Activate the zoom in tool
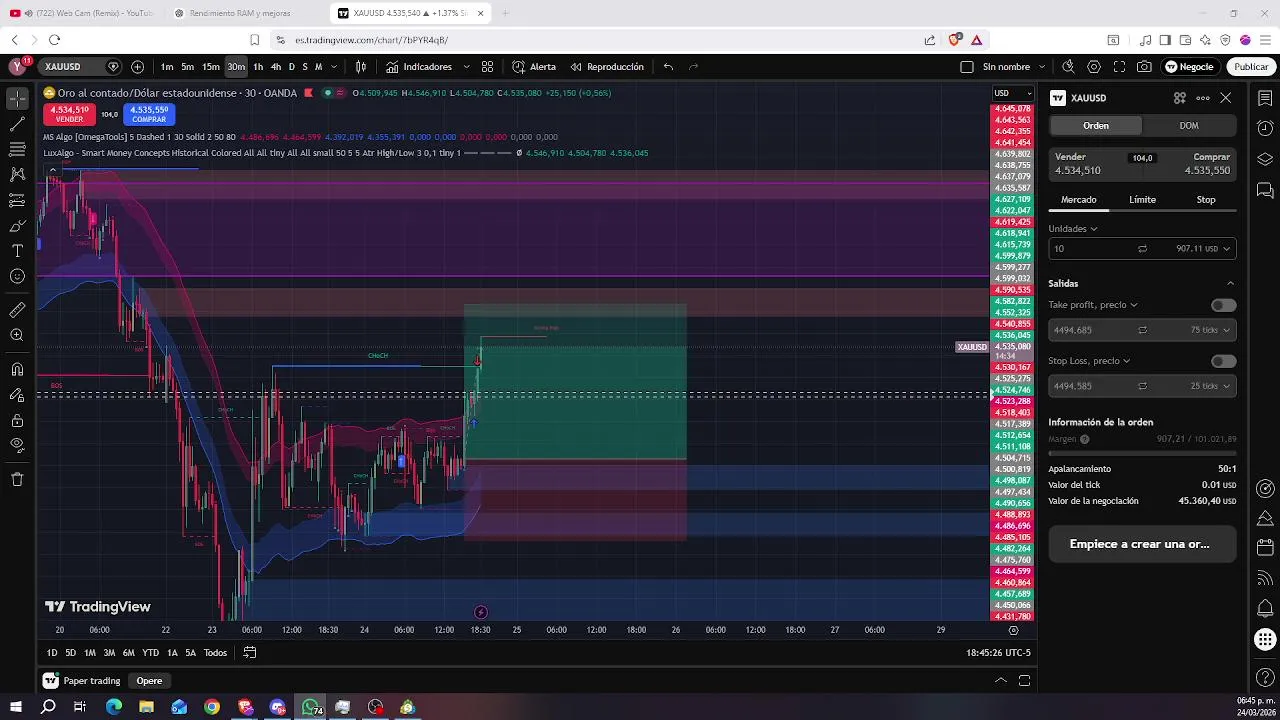The height and width of the screenshot is (720, 1280). click(17, 335)
